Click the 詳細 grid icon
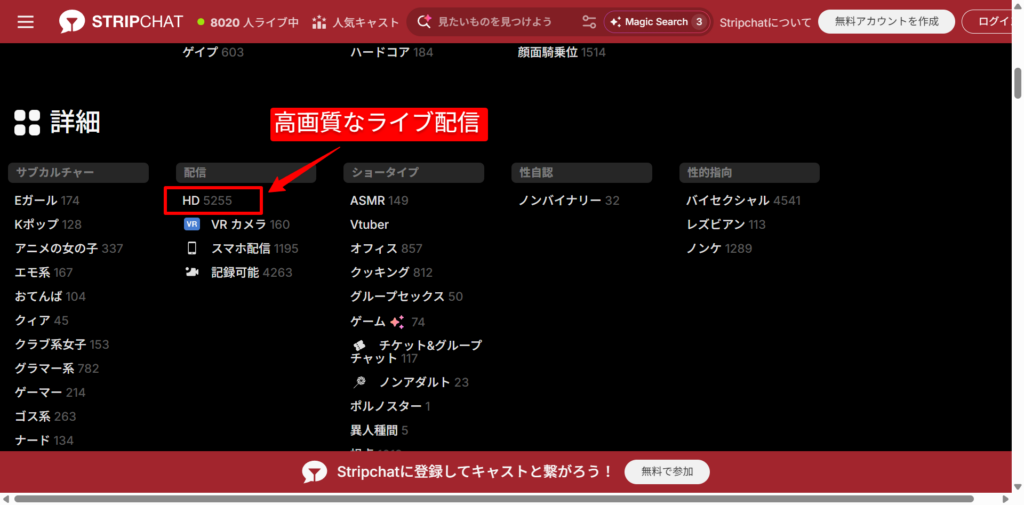 [x=27, y=122]
